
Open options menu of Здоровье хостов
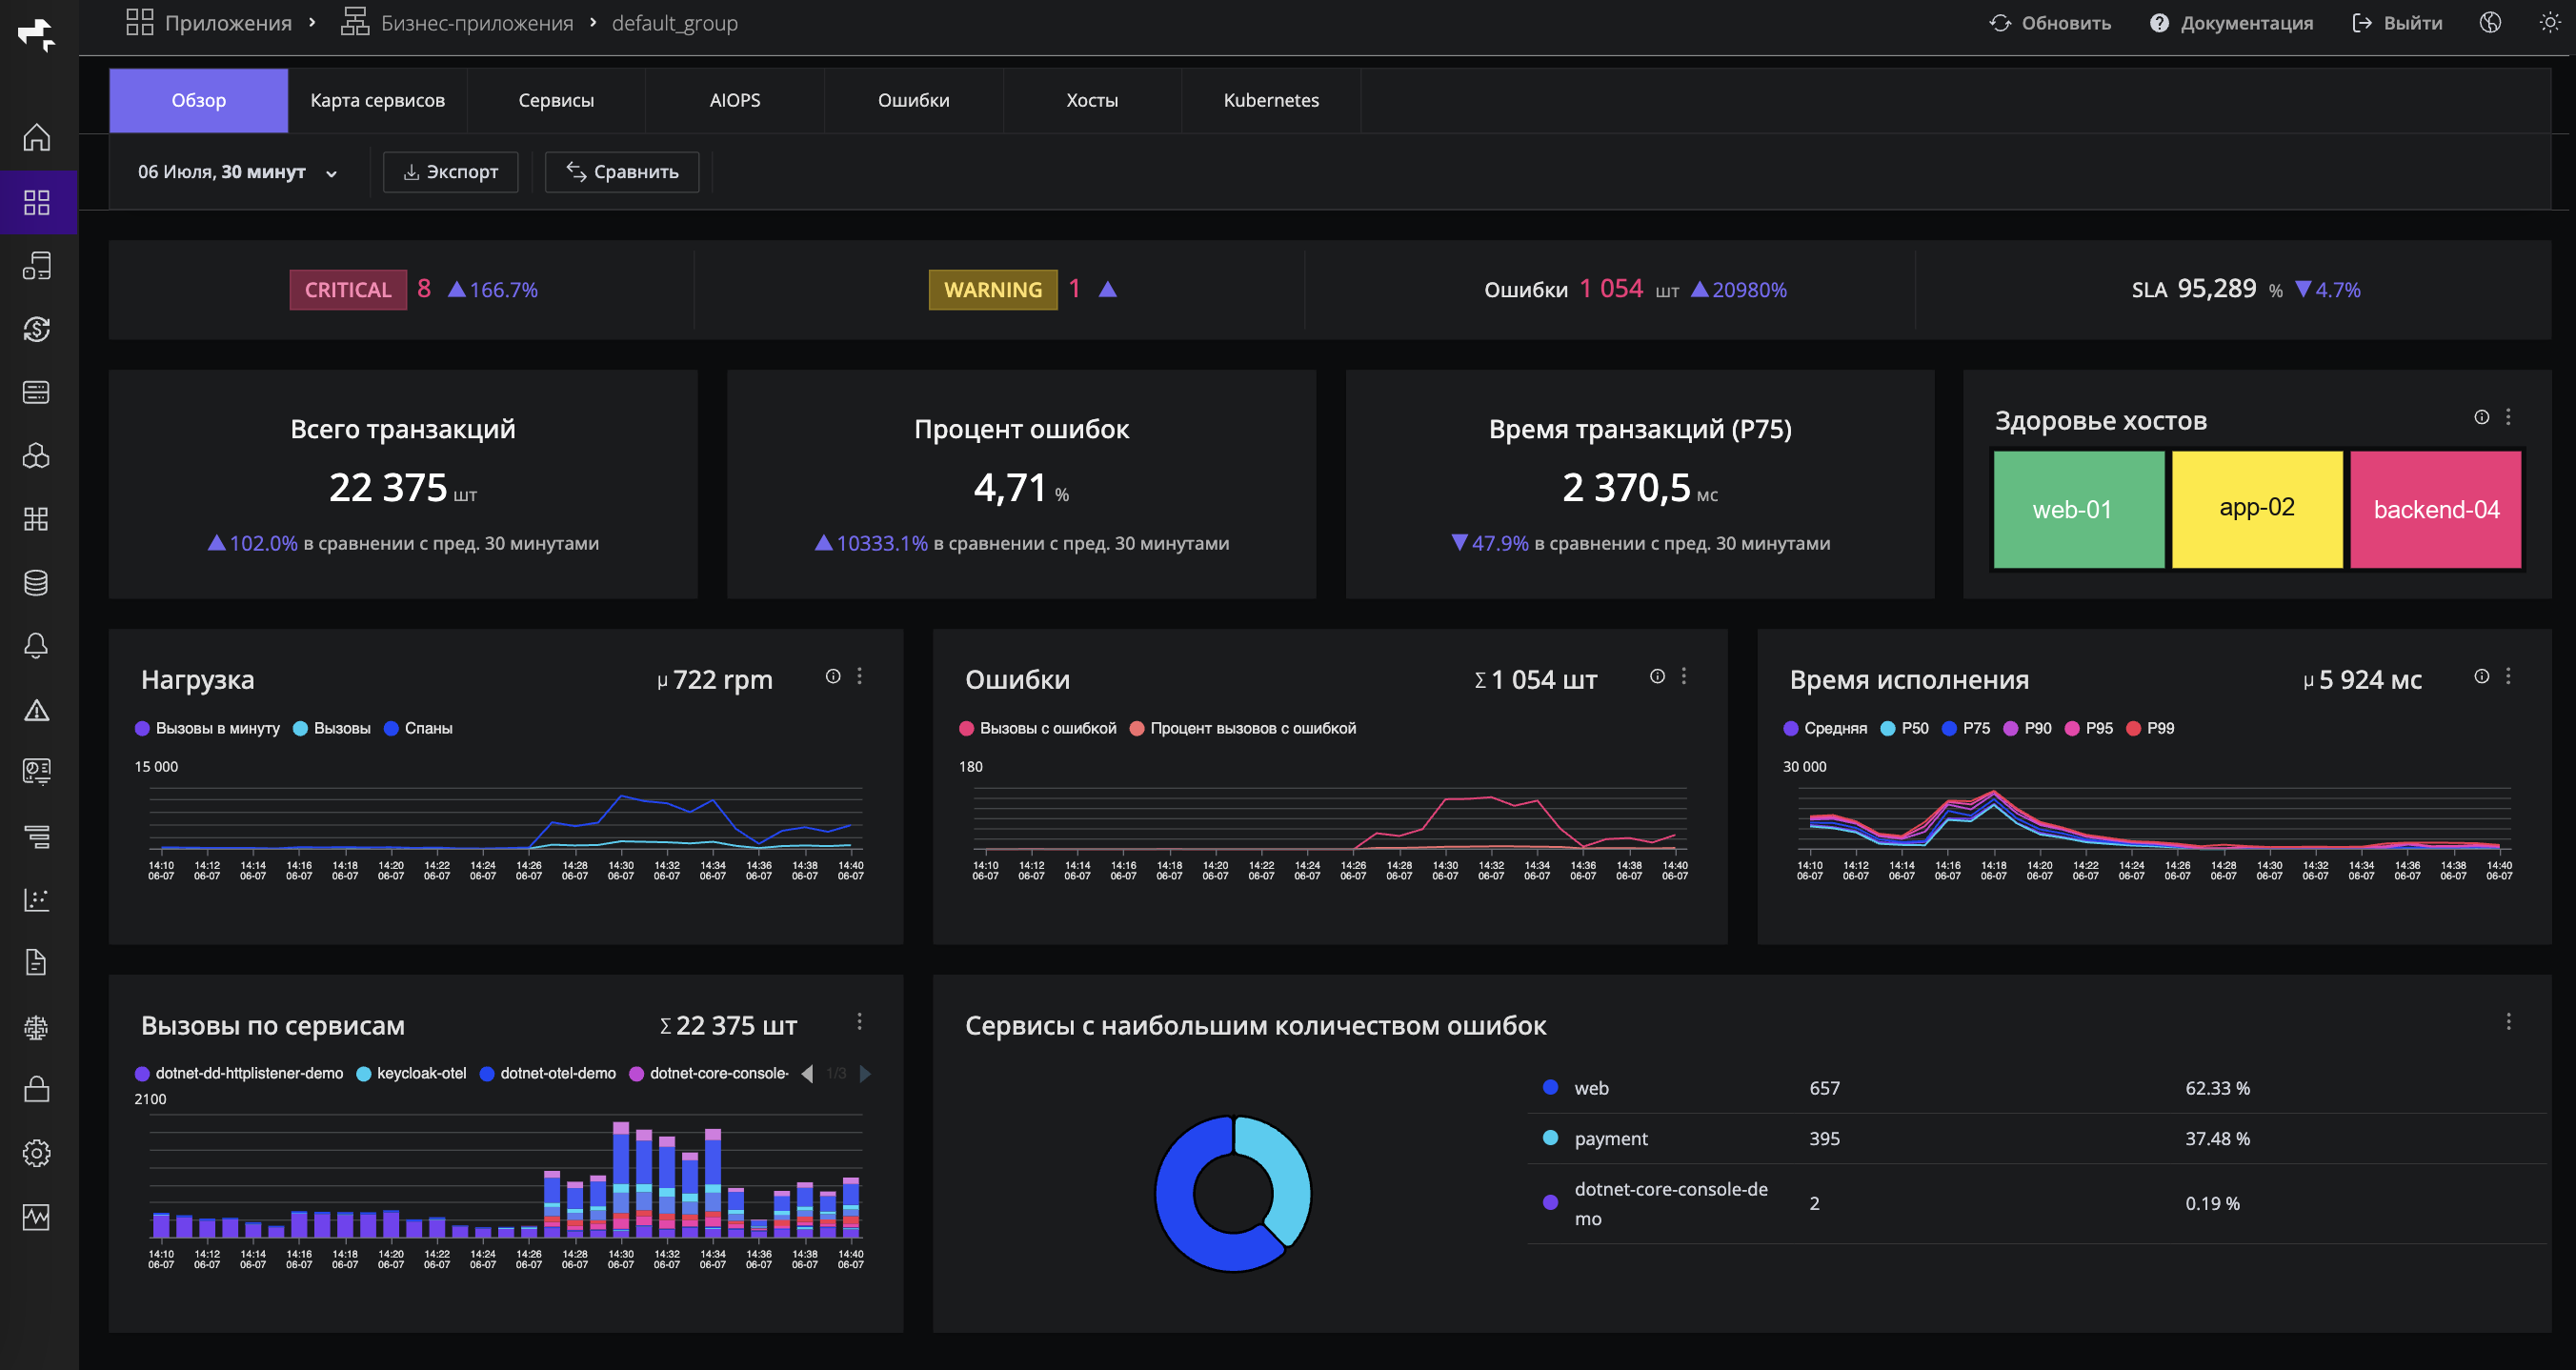click(x=2508, y=417)
